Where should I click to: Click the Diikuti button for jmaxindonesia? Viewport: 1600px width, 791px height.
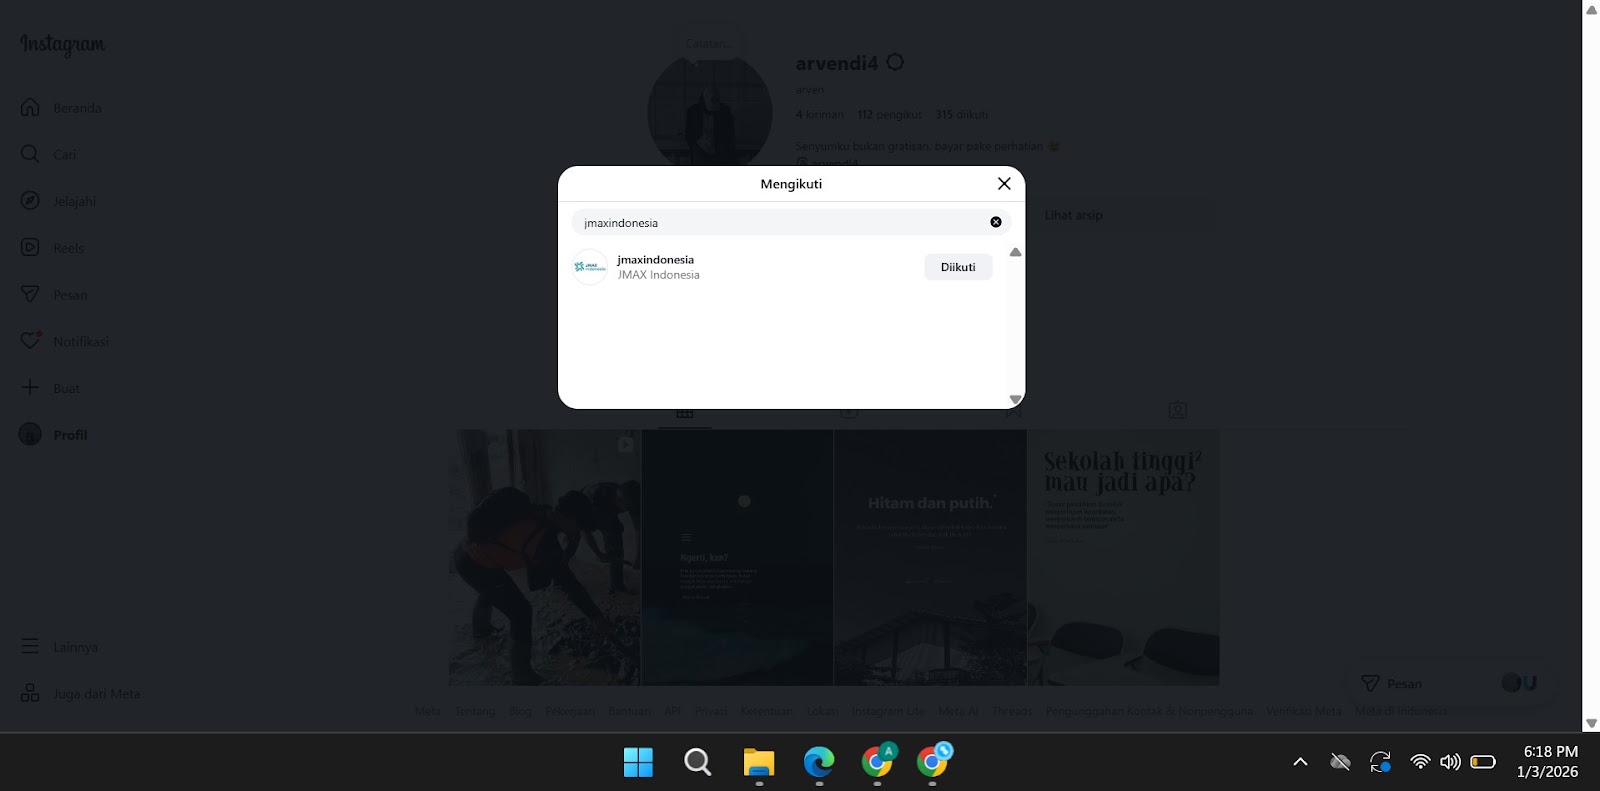tap(957, 267)
